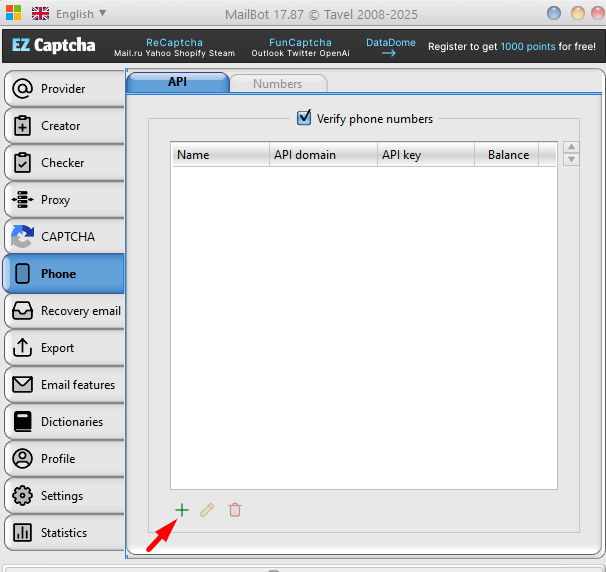Open the Email features section

65,385
